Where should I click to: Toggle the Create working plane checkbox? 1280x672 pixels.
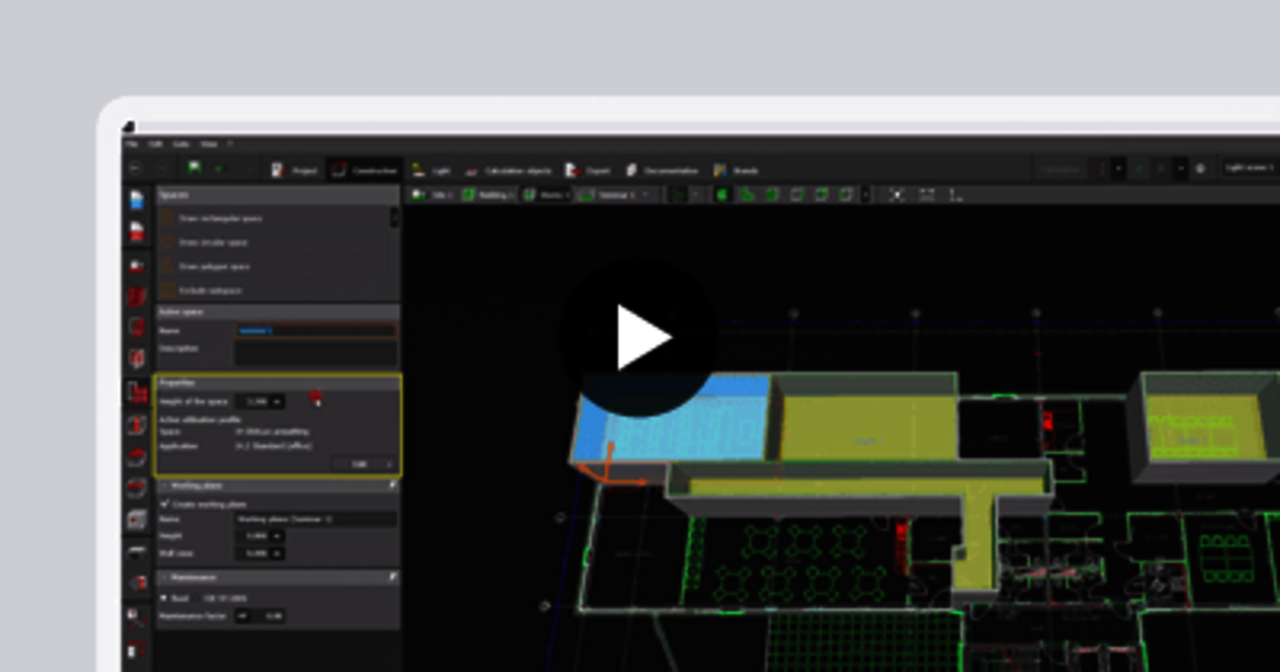click(166, 504)
